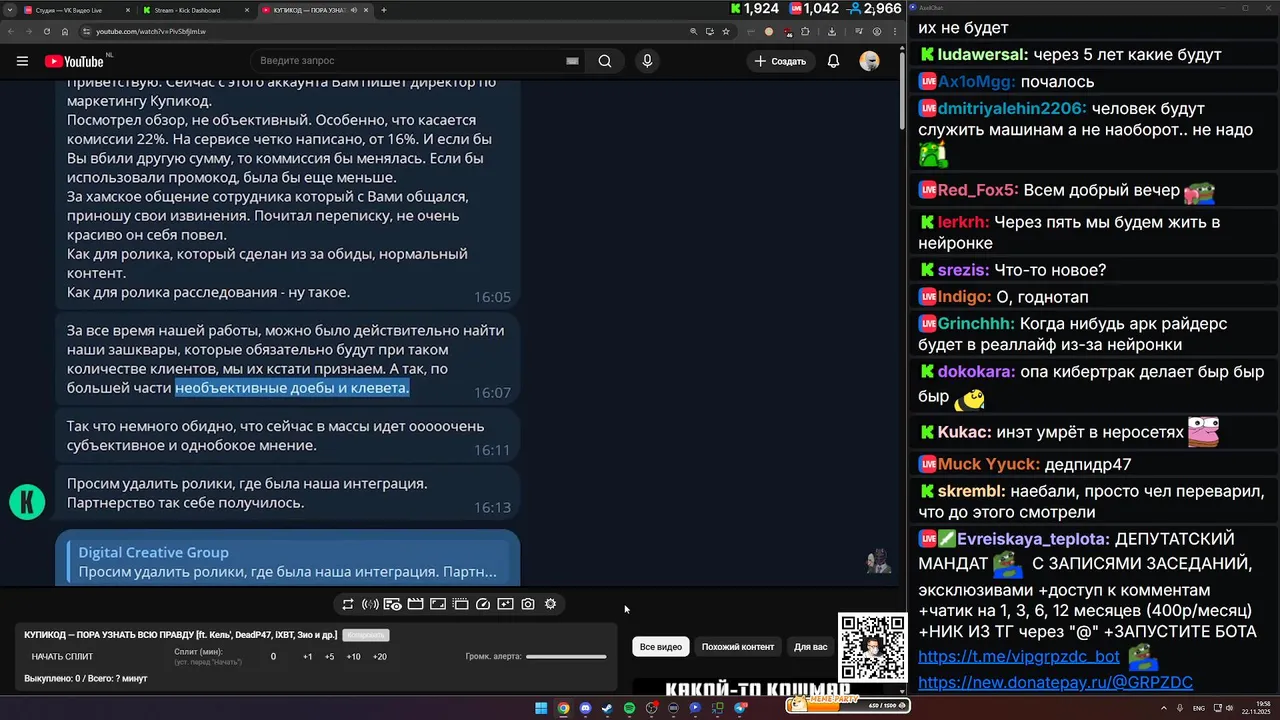Click the fullscreen frame icon in overlay toolbar
Screen dimensions: 1280x720
point(437,604)
